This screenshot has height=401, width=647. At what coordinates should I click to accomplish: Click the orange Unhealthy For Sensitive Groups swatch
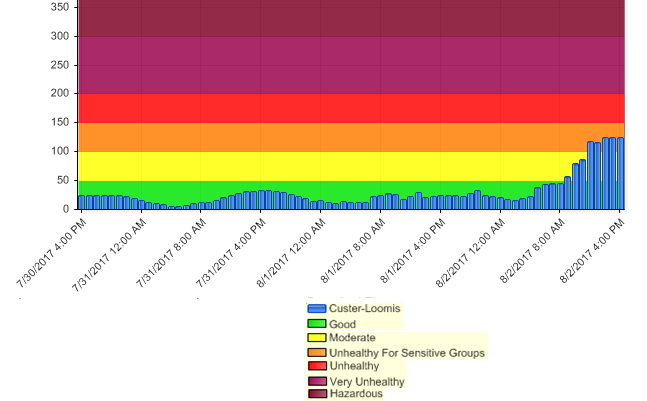(317, 353)
